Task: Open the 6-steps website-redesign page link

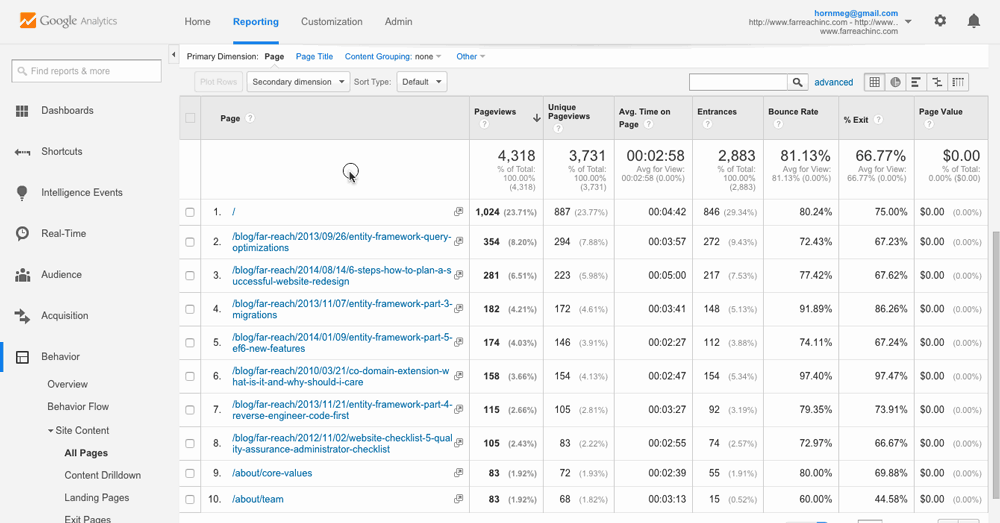Action: pyautogui.click(x=342, y=276)
